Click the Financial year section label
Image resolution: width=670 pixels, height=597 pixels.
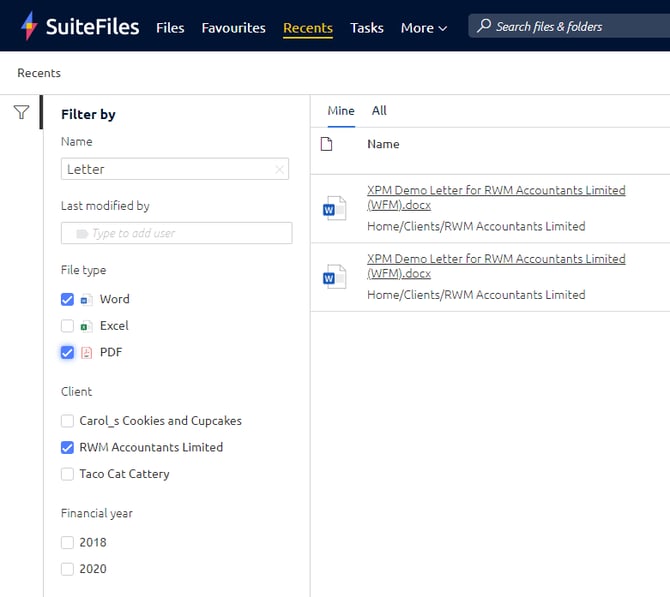[x=97, y=513]
